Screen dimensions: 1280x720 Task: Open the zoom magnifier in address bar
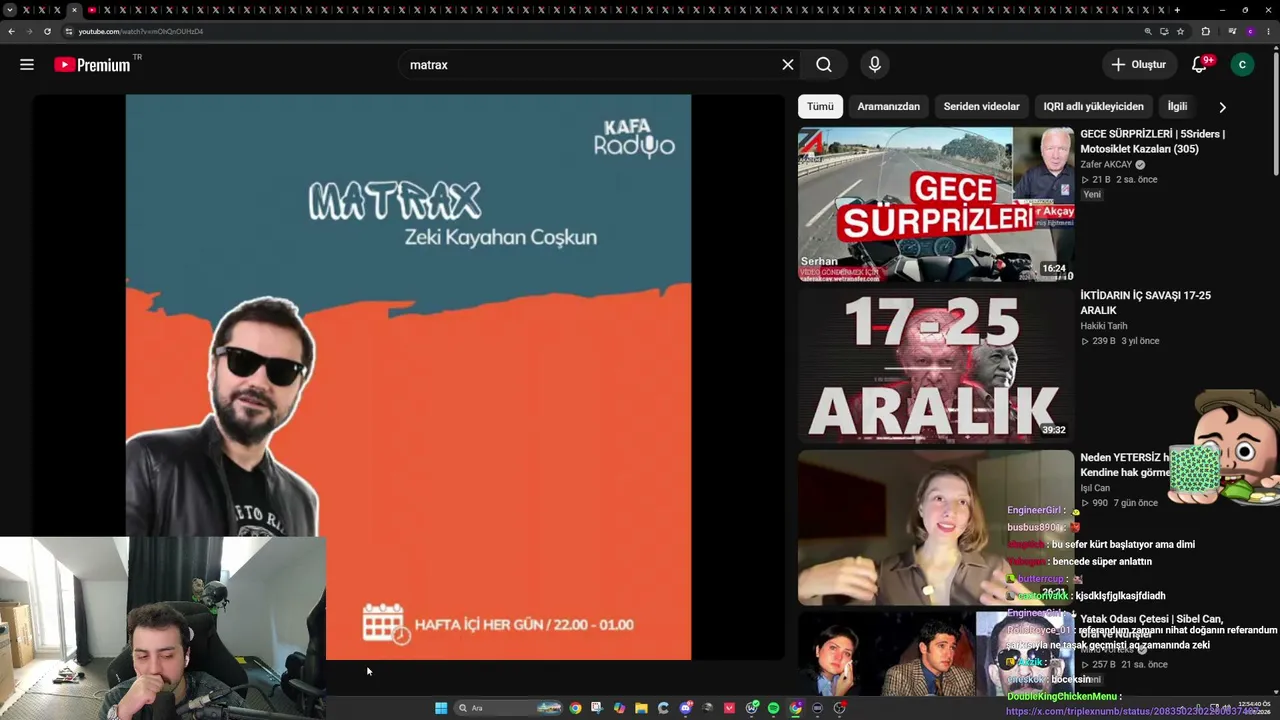(1148, 31)
